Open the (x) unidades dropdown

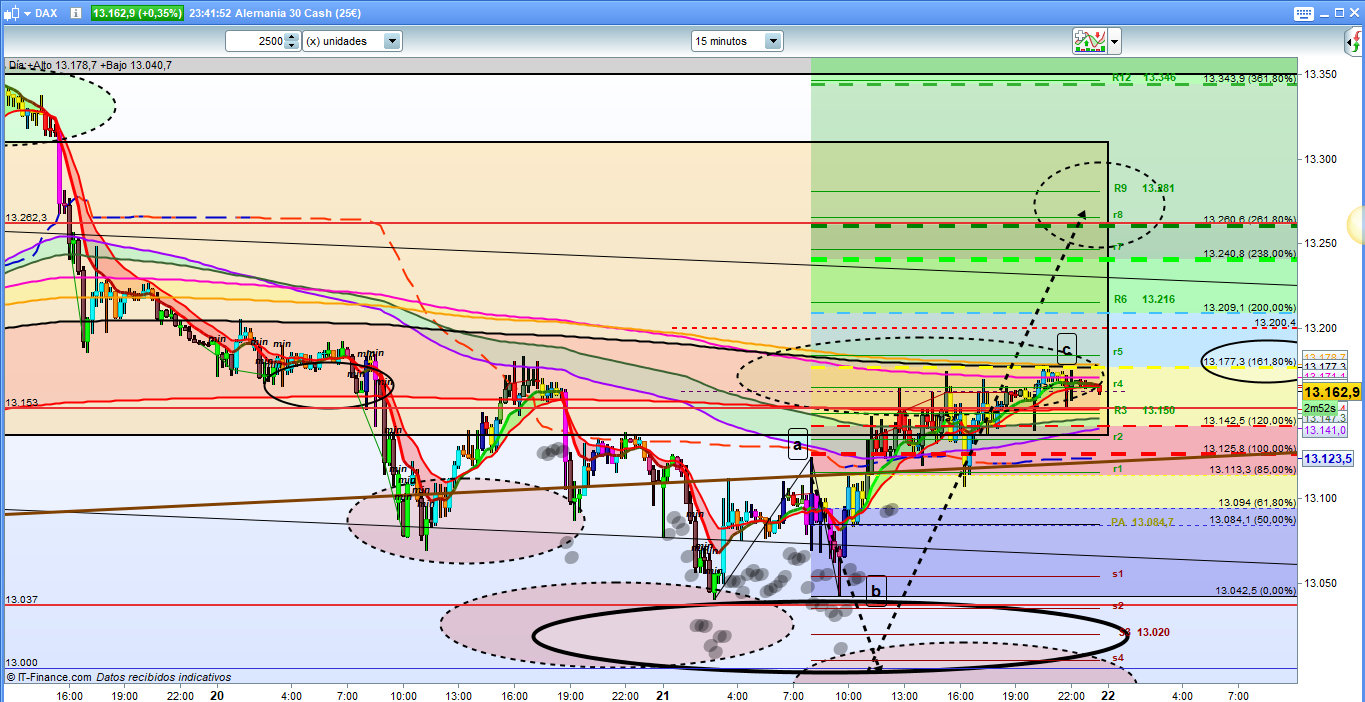pyautogui.click(x=392, y=41)
